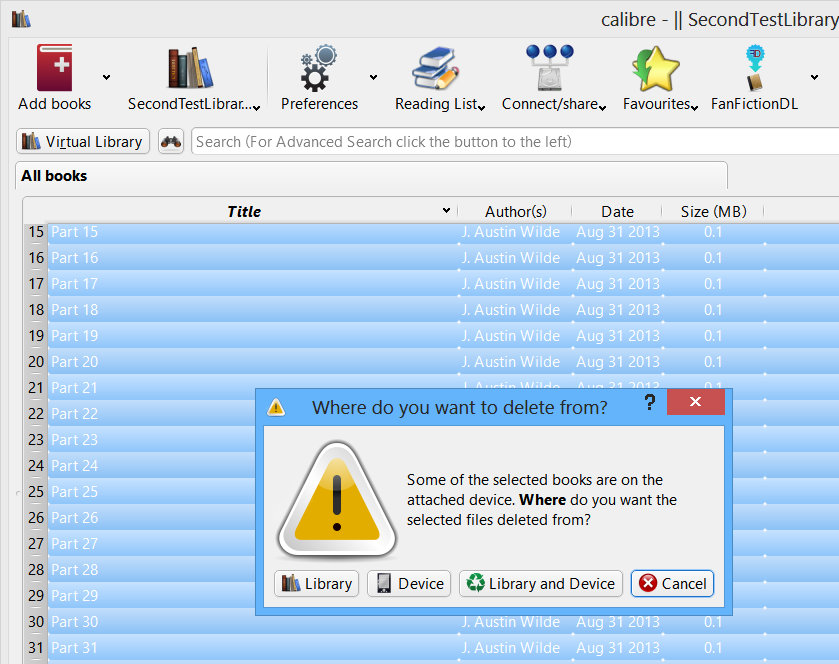
Task: Click the Reading List books icon
Action: coord(436,68)
